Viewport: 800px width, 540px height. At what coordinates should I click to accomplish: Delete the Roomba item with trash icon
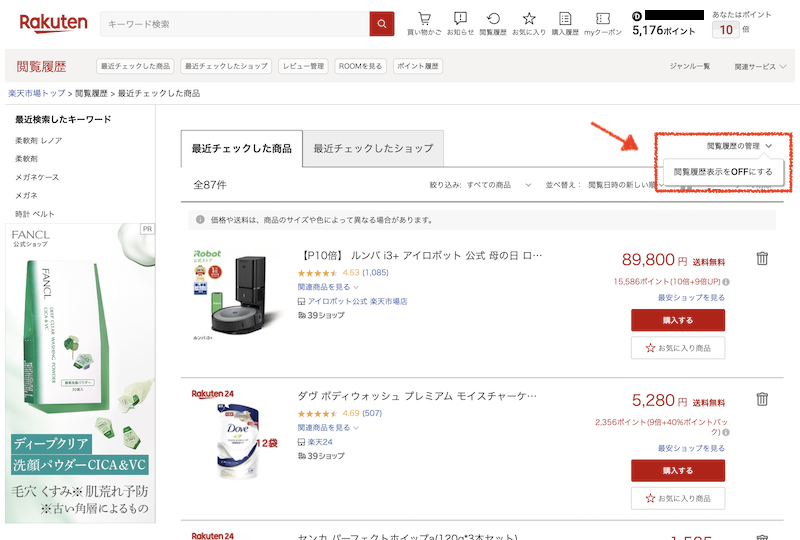pos(762,258)
